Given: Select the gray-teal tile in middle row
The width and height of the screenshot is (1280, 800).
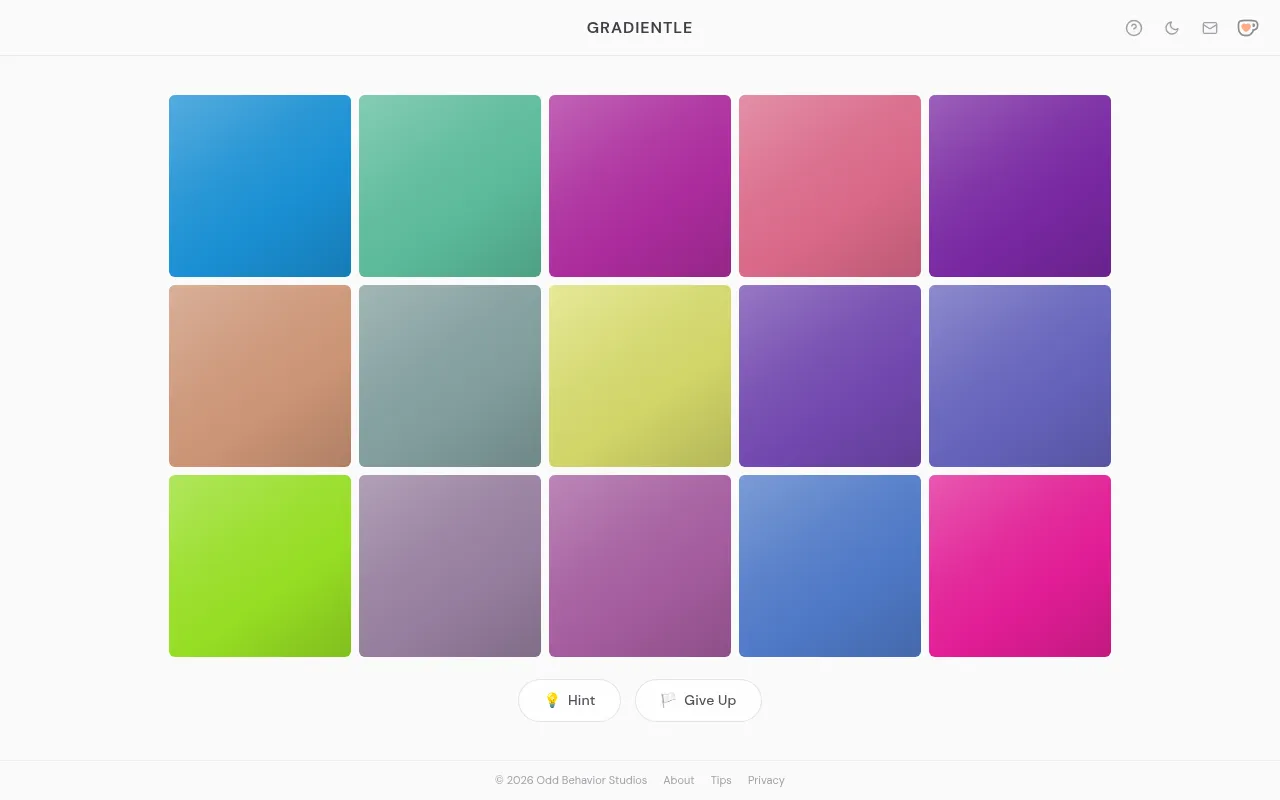Looking at the screenshot, I should click(x=450, y=376).
